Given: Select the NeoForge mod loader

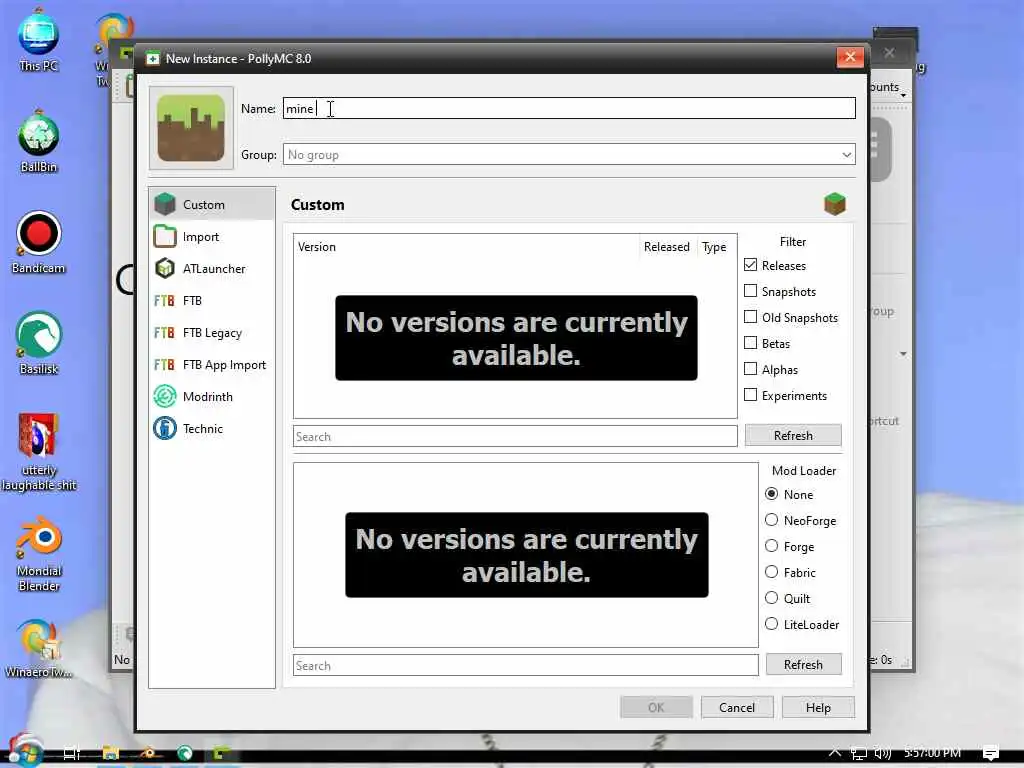Looking at the screenshot, I should click(x=771, y=520).
